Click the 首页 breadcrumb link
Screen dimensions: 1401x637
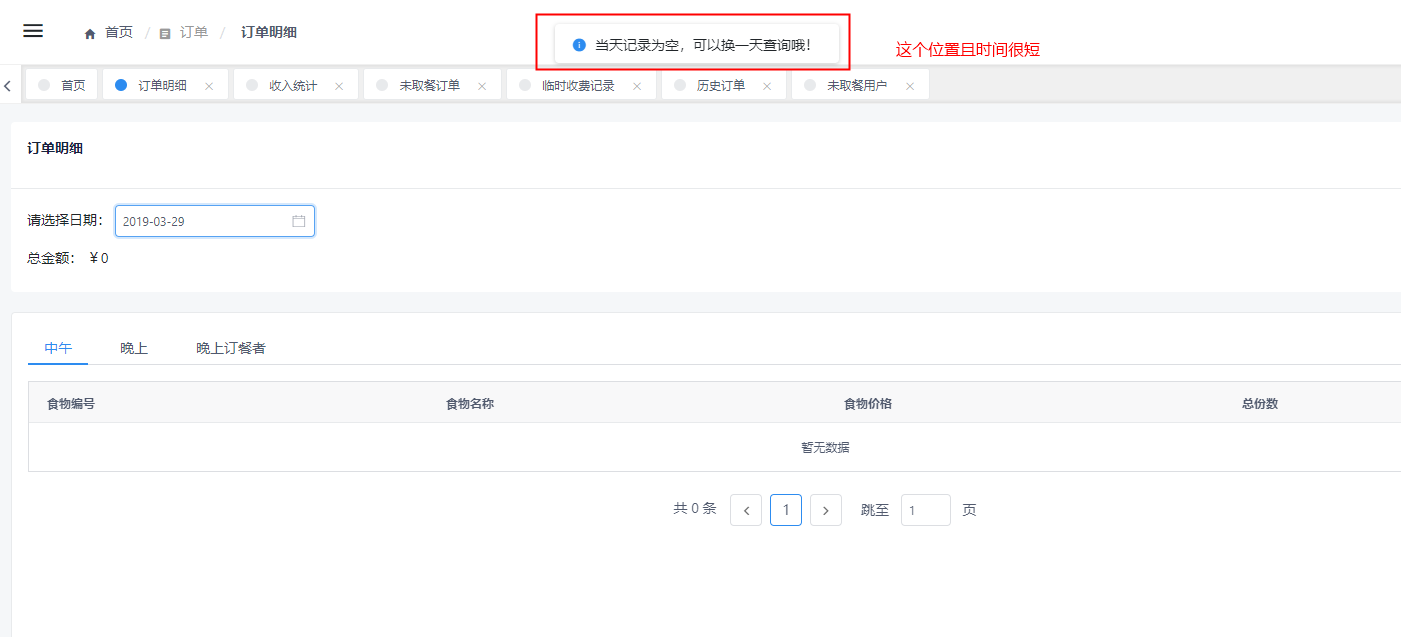pos(118,31)
